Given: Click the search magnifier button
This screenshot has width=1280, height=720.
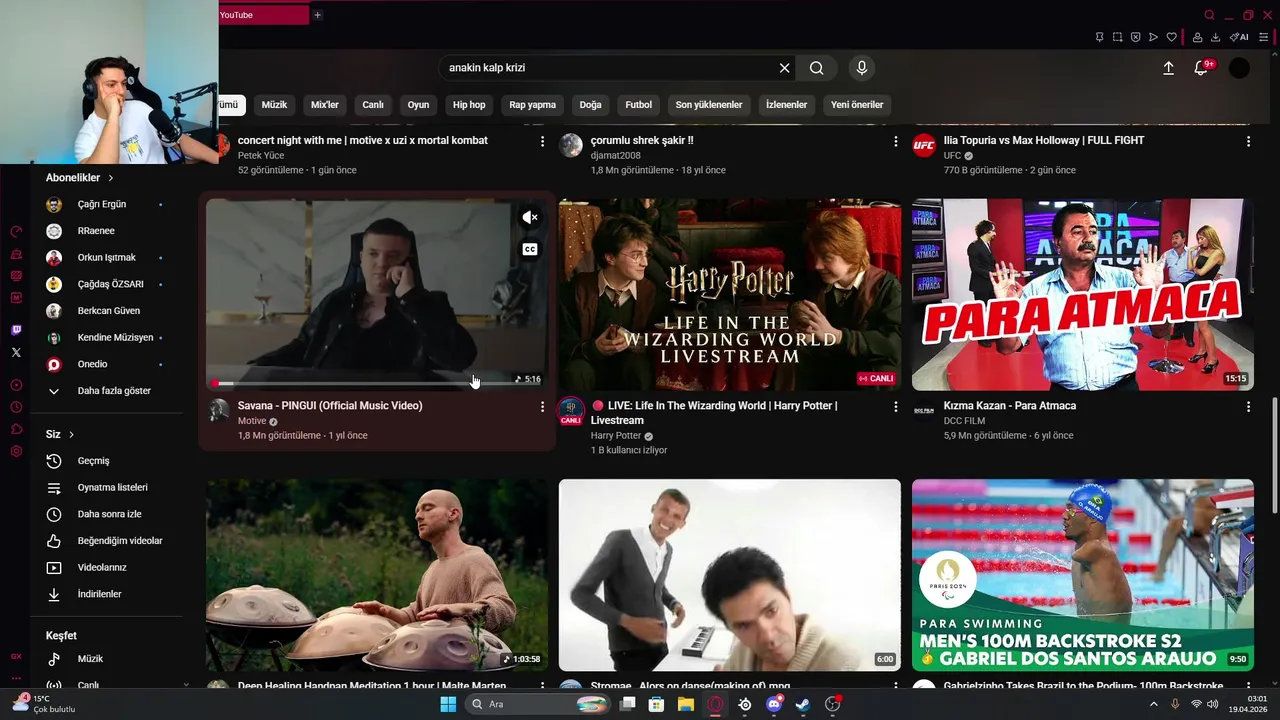Looking at the screenshot, I should click(x=817, y=68).
